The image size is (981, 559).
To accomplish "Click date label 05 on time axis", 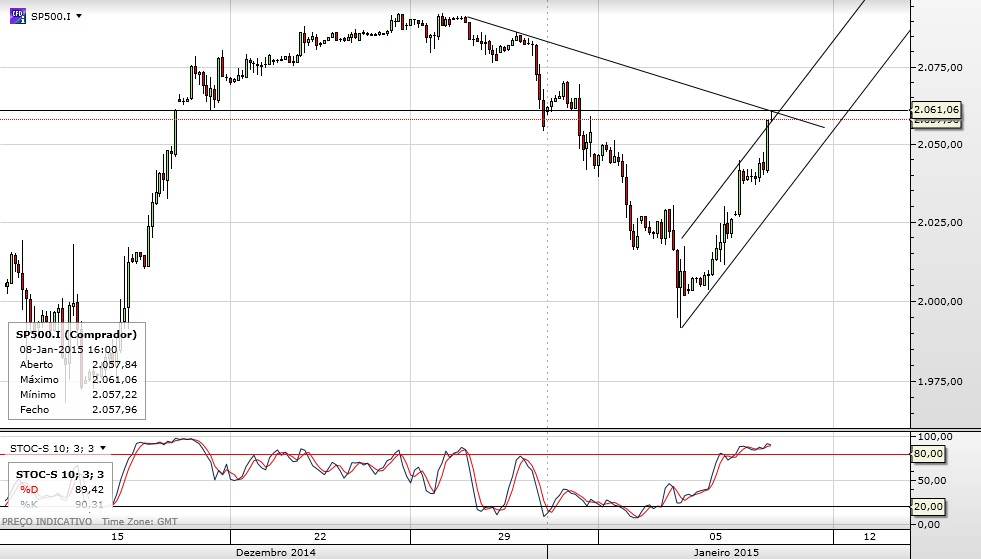I will pyautogui.click(x=716, y=536).
